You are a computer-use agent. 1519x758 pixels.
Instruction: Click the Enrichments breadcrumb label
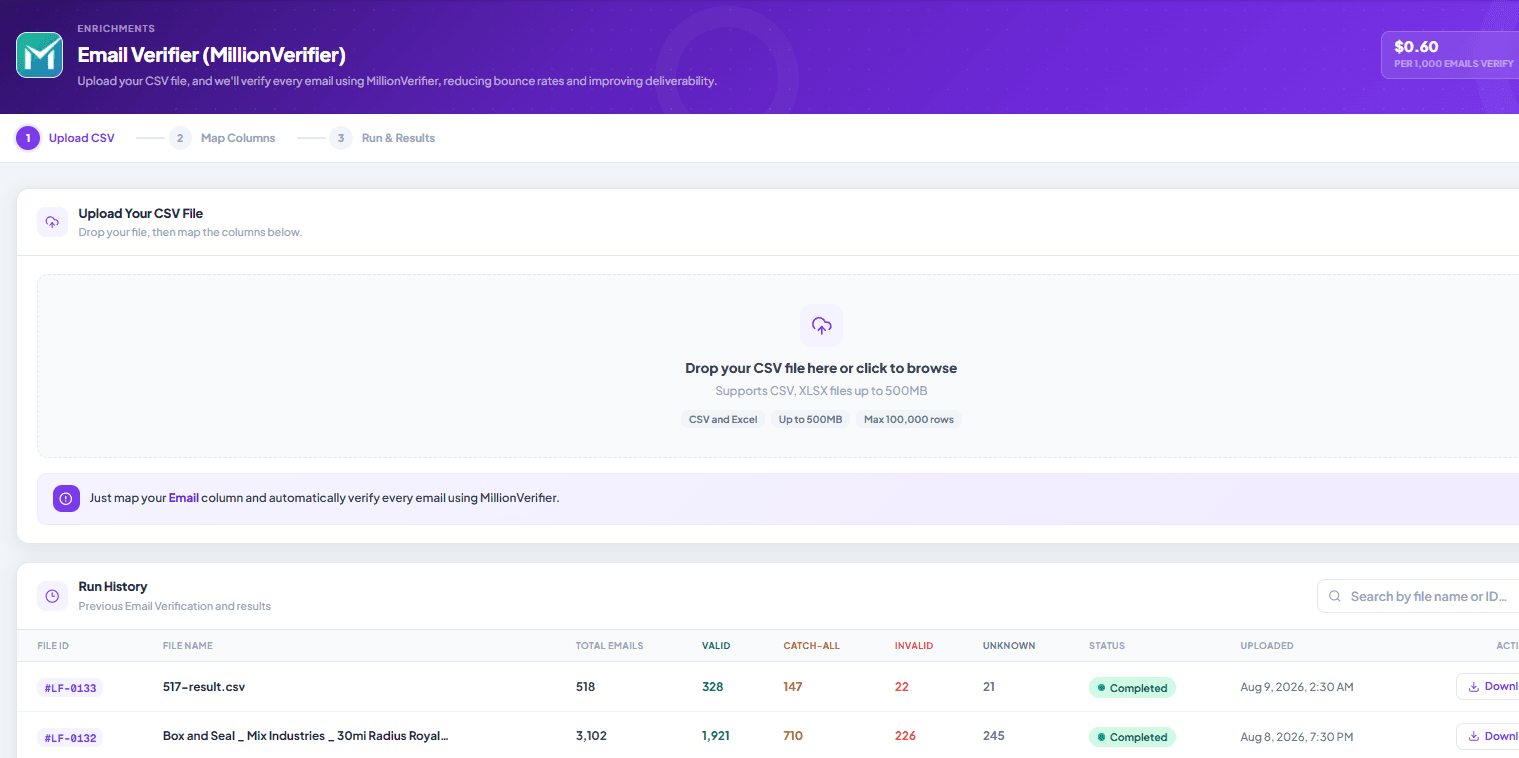point(116,29)
